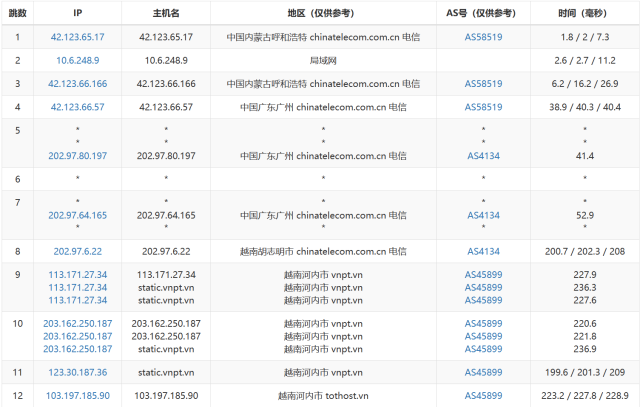Open the 202.97.80.197 IP link
The width and height of the screenshot is (640, 407).
tap(78, 156)
